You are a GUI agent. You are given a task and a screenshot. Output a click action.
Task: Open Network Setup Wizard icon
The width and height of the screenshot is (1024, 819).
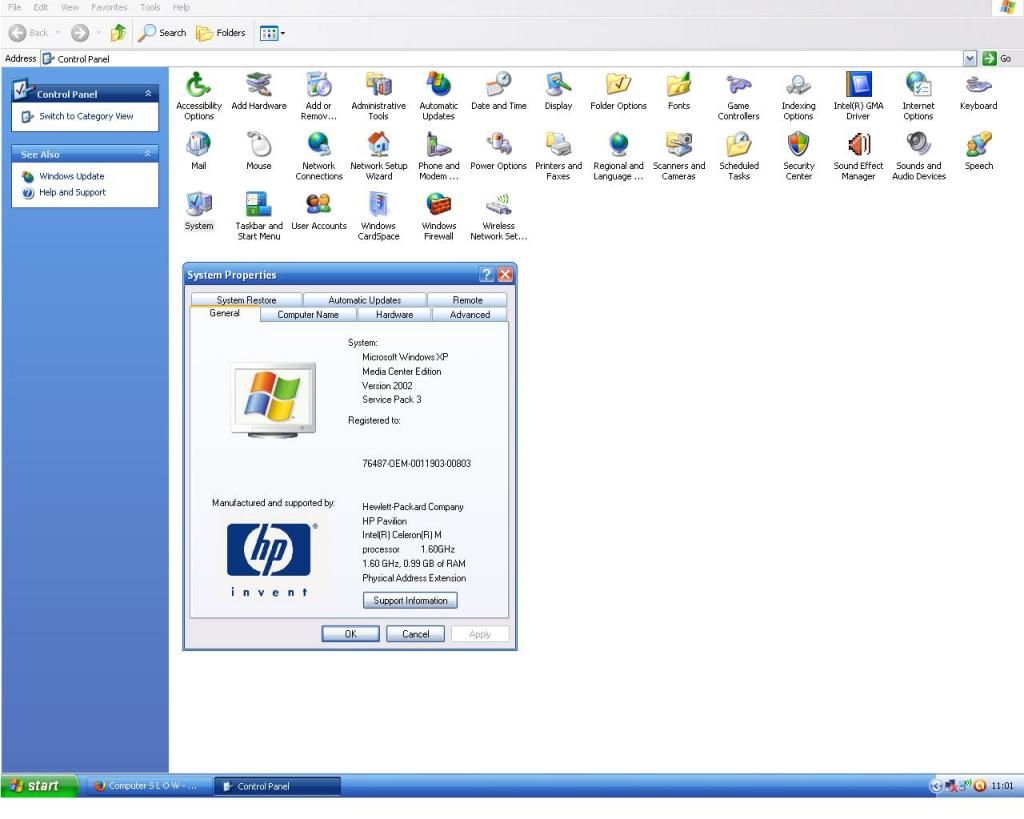coord(378,146)
